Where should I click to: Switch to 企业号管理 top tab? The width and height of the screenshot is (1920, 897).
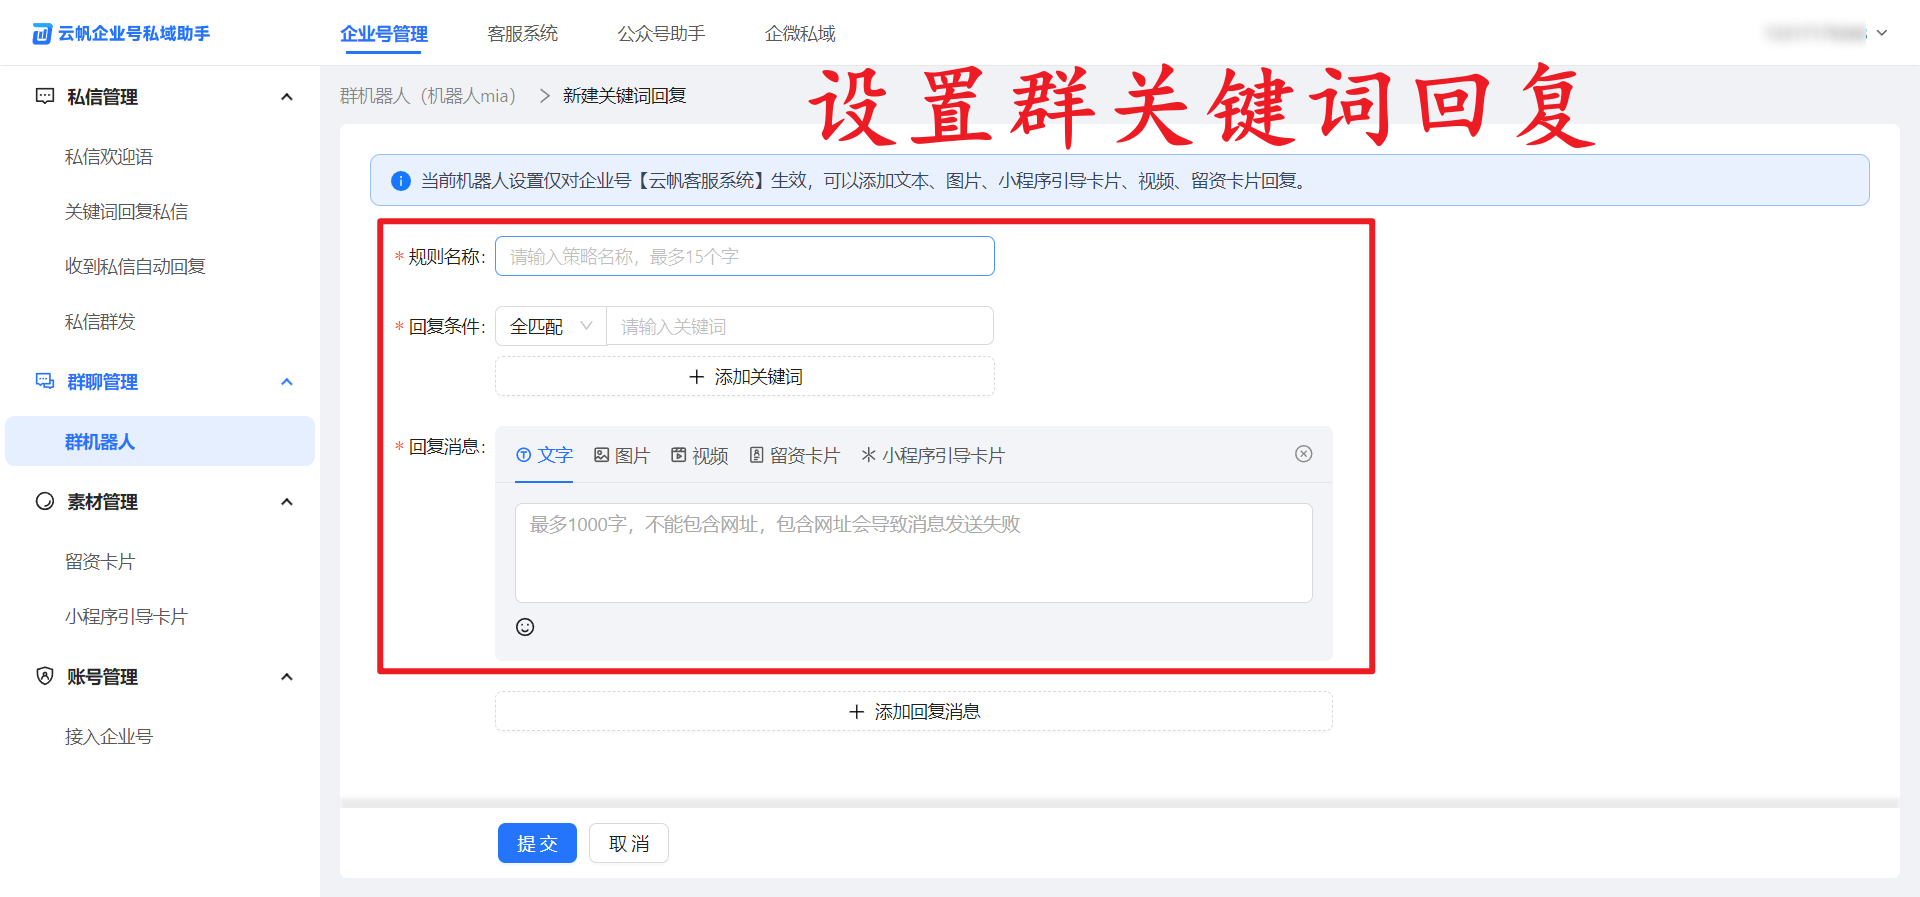[x=384, y=34]
